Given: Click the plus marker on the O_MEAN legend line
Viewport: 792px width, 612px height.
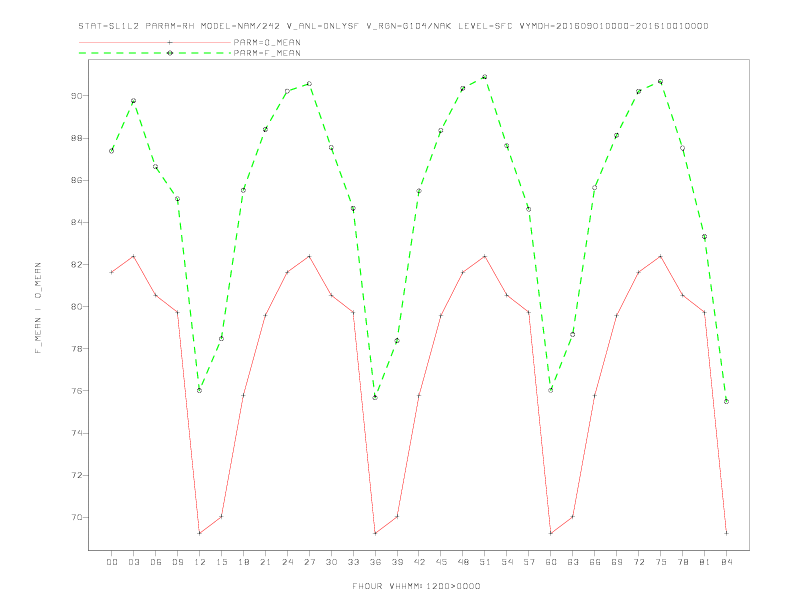Looking at the screenshot, I should [x=170, y=42].
